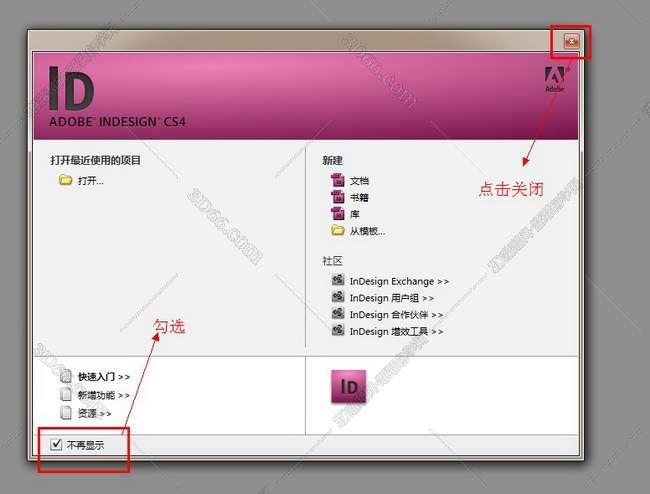Create a new 书籍
The height and width of the screenshot is (494, 650).
pyautogui.click(x=359, y=197)
